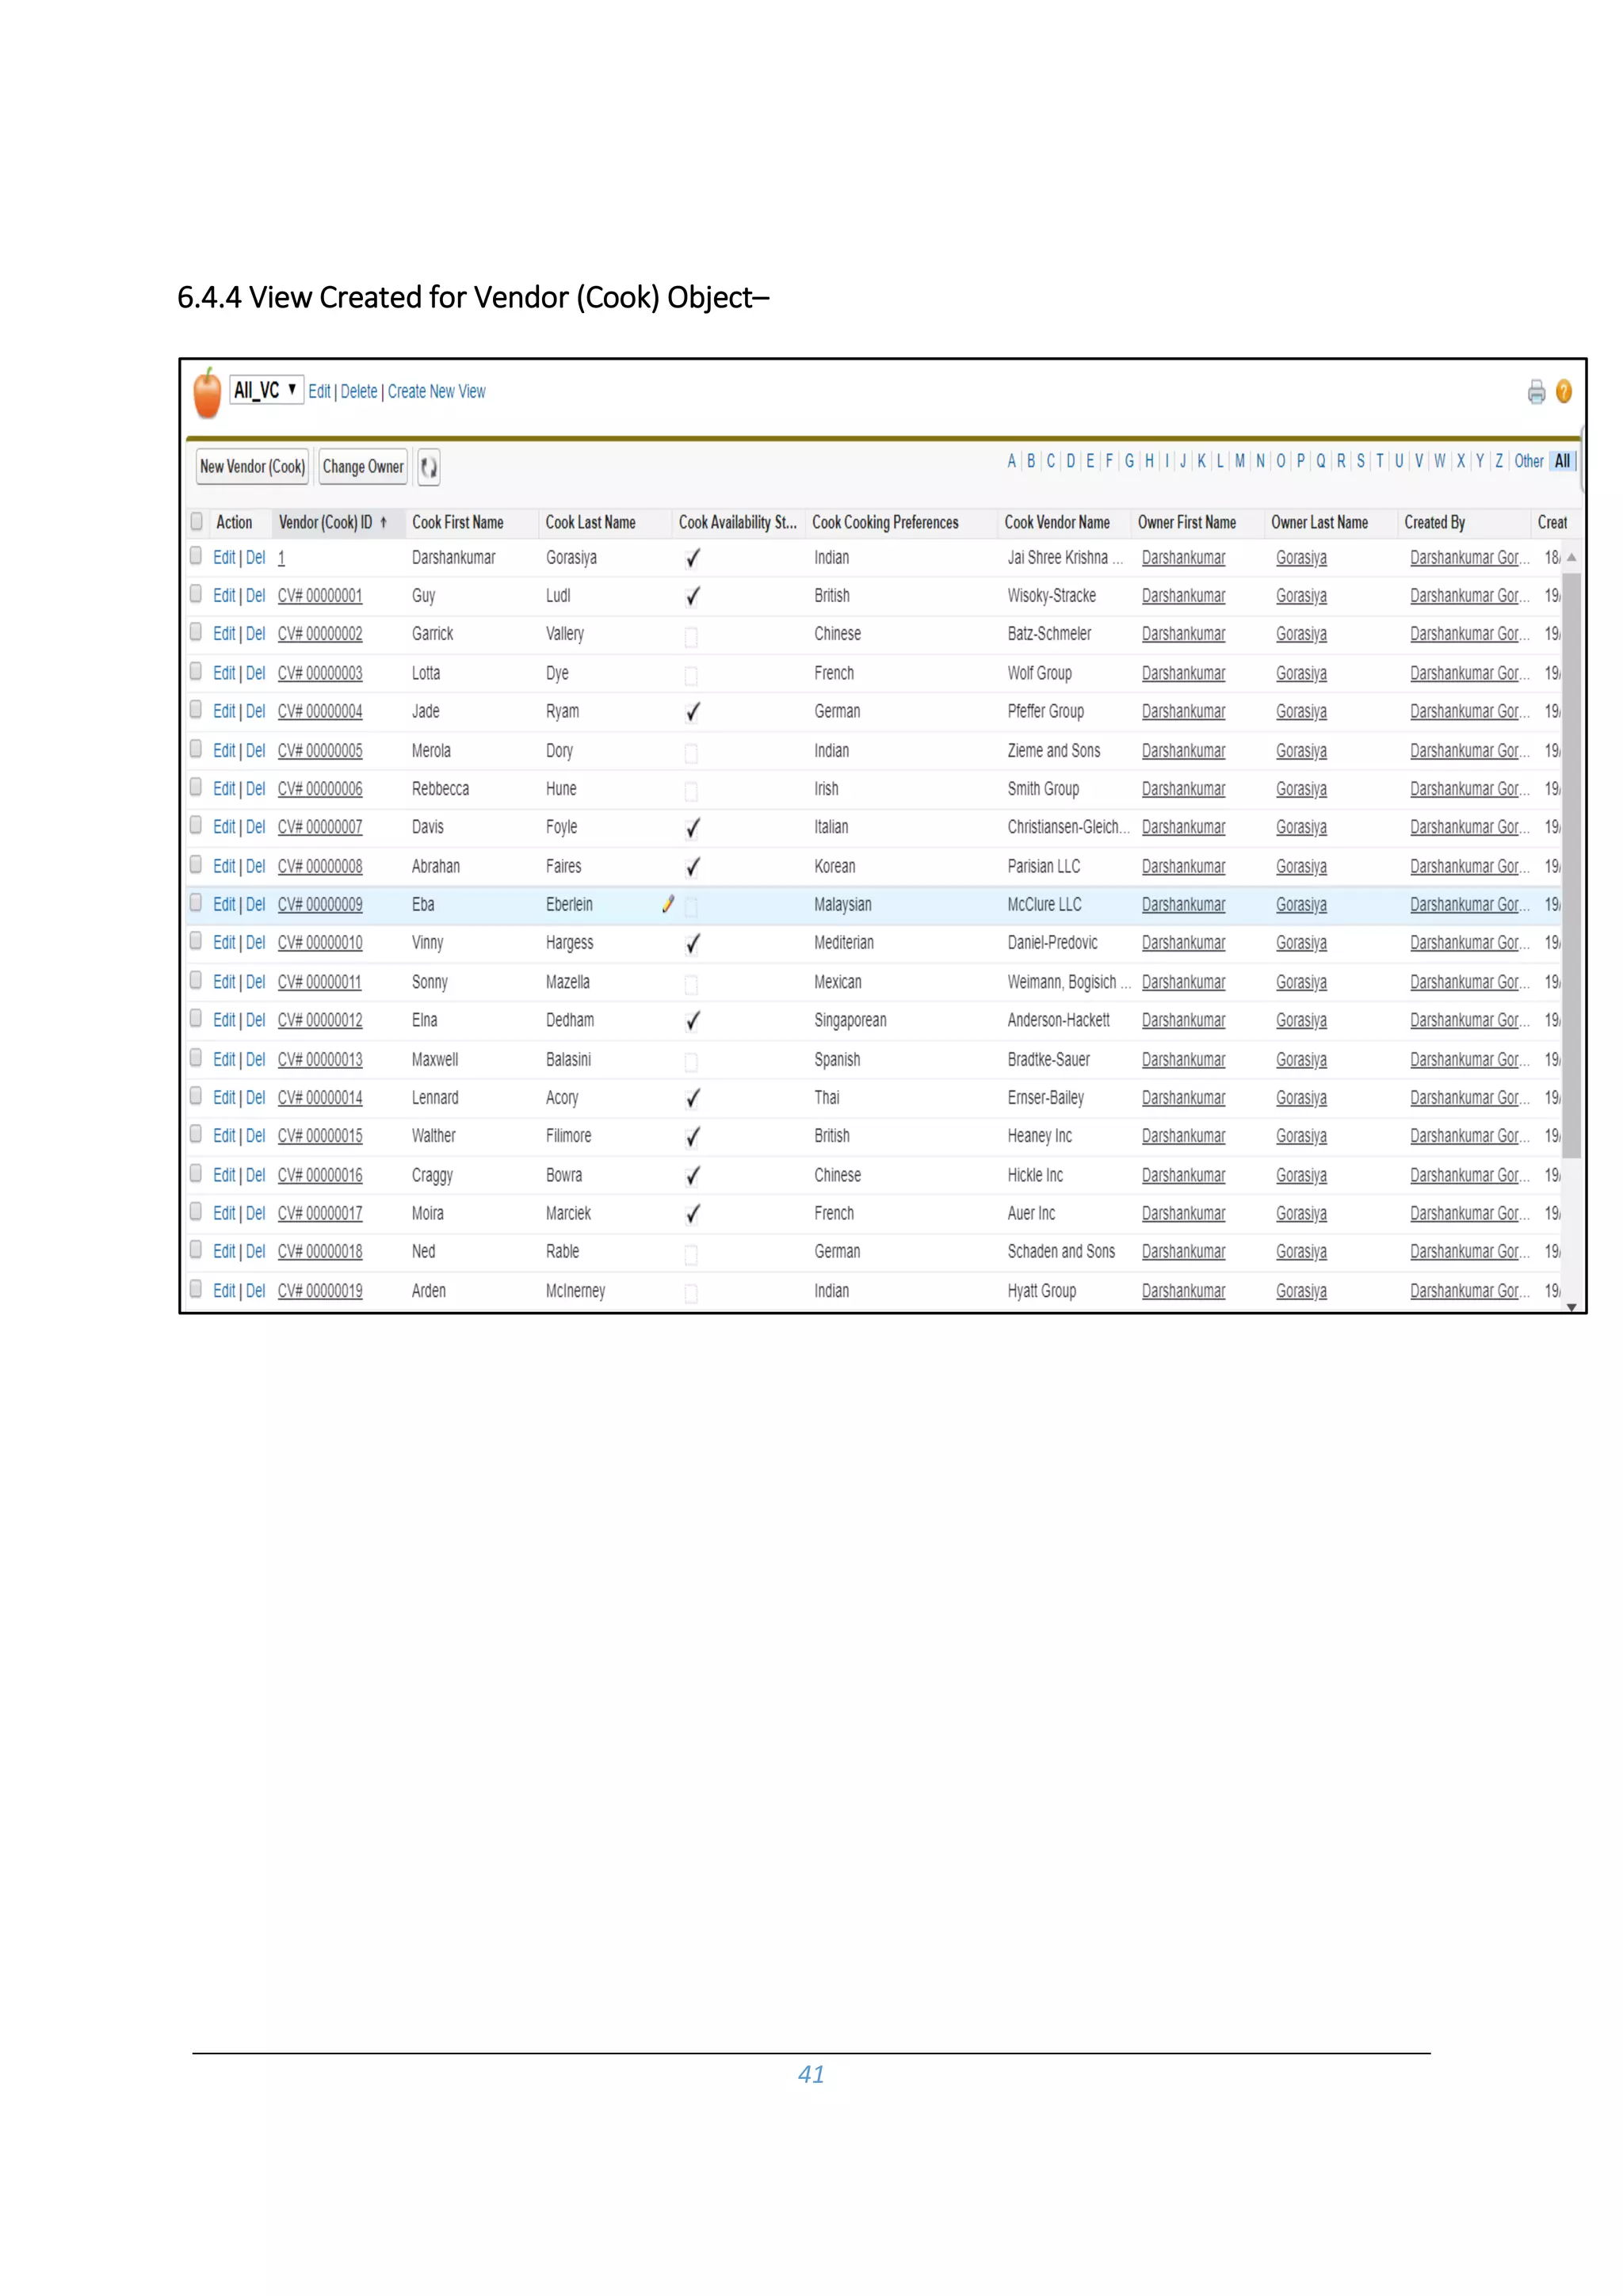The height and width of the screenshot is (2296, 1623).
Task: Filter list by letter S
Action: [x=1360, y=461]
